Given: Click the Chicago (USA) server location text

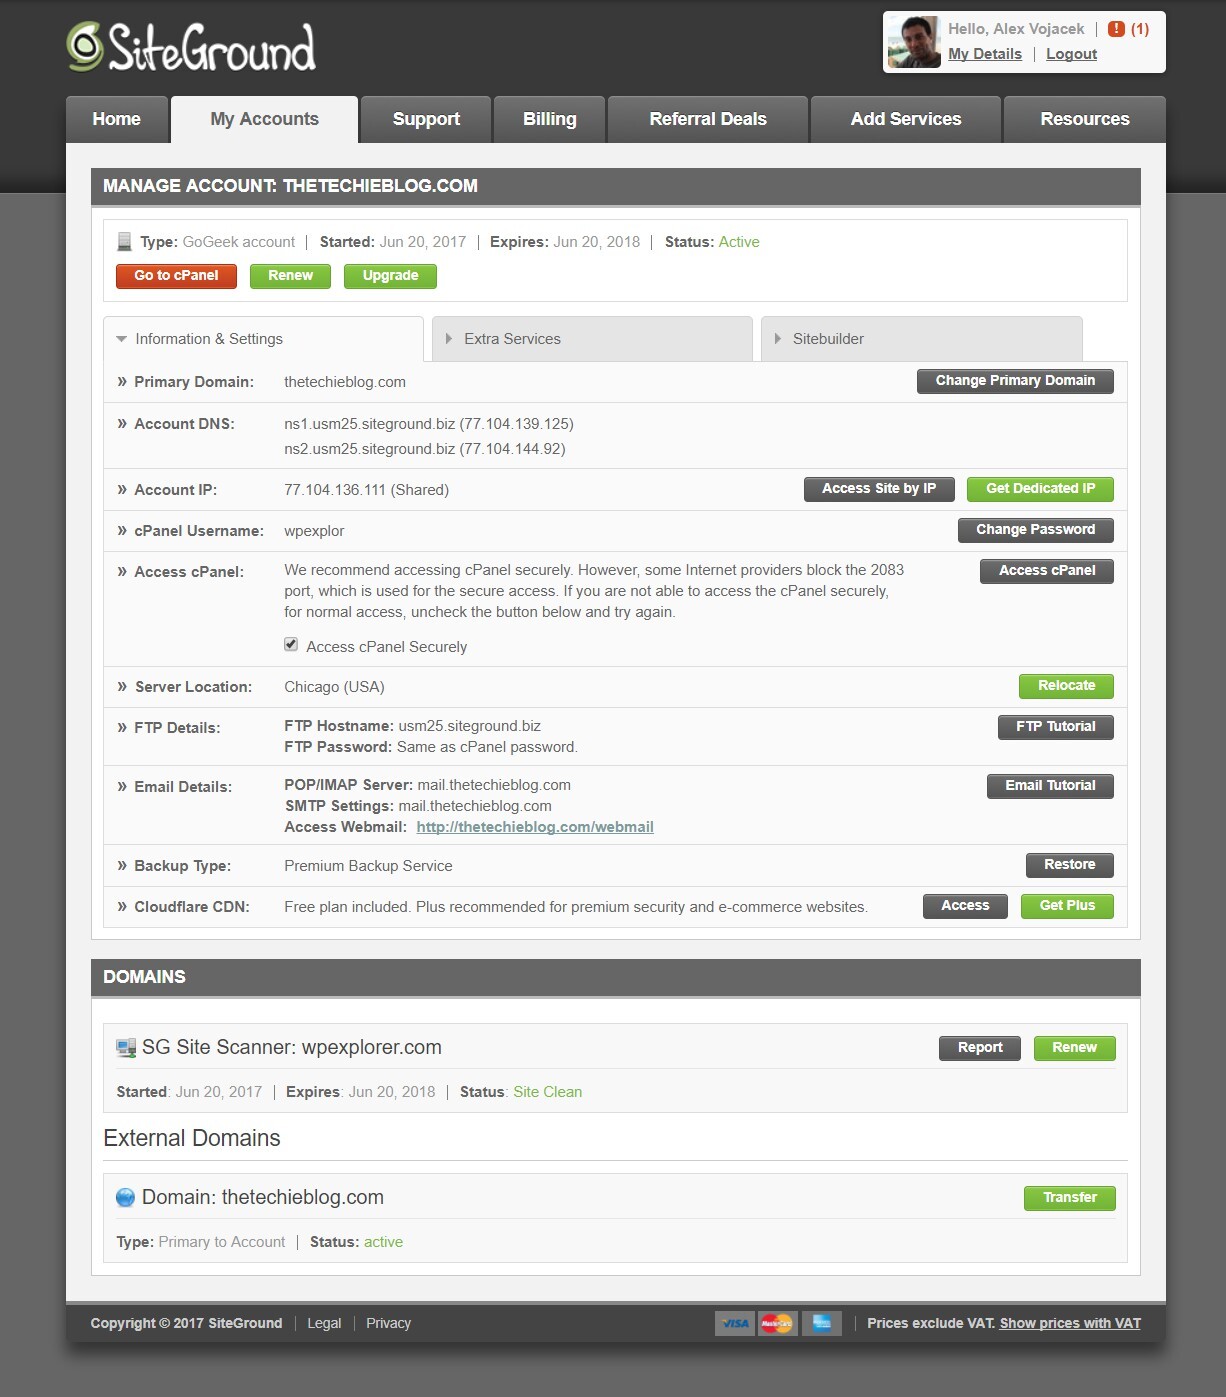Looking at the screenshot, I should pos(334,687).
